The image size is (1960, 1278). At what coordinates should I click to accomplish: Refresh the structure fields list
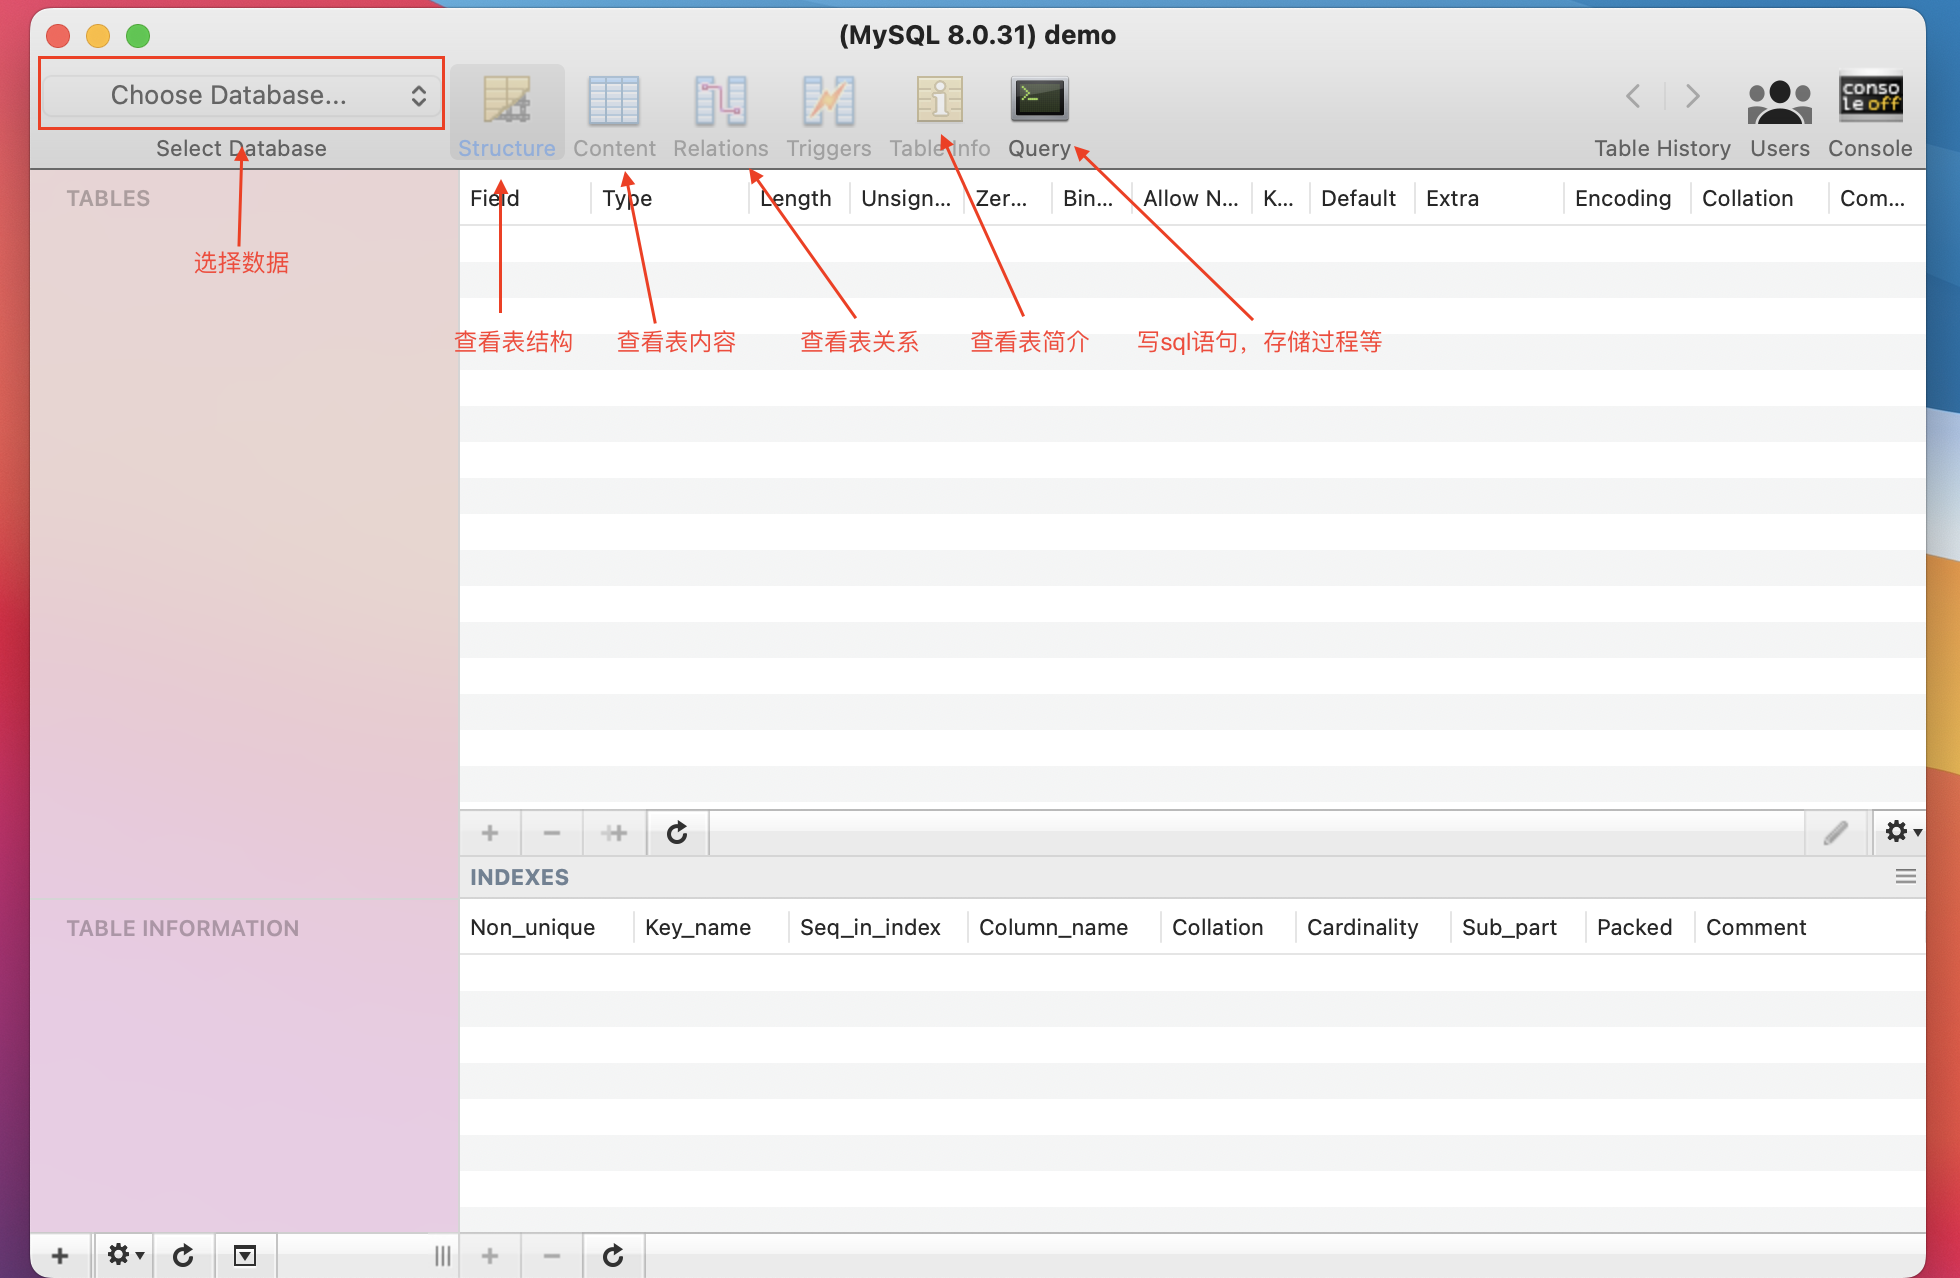[x=677, y=833]
